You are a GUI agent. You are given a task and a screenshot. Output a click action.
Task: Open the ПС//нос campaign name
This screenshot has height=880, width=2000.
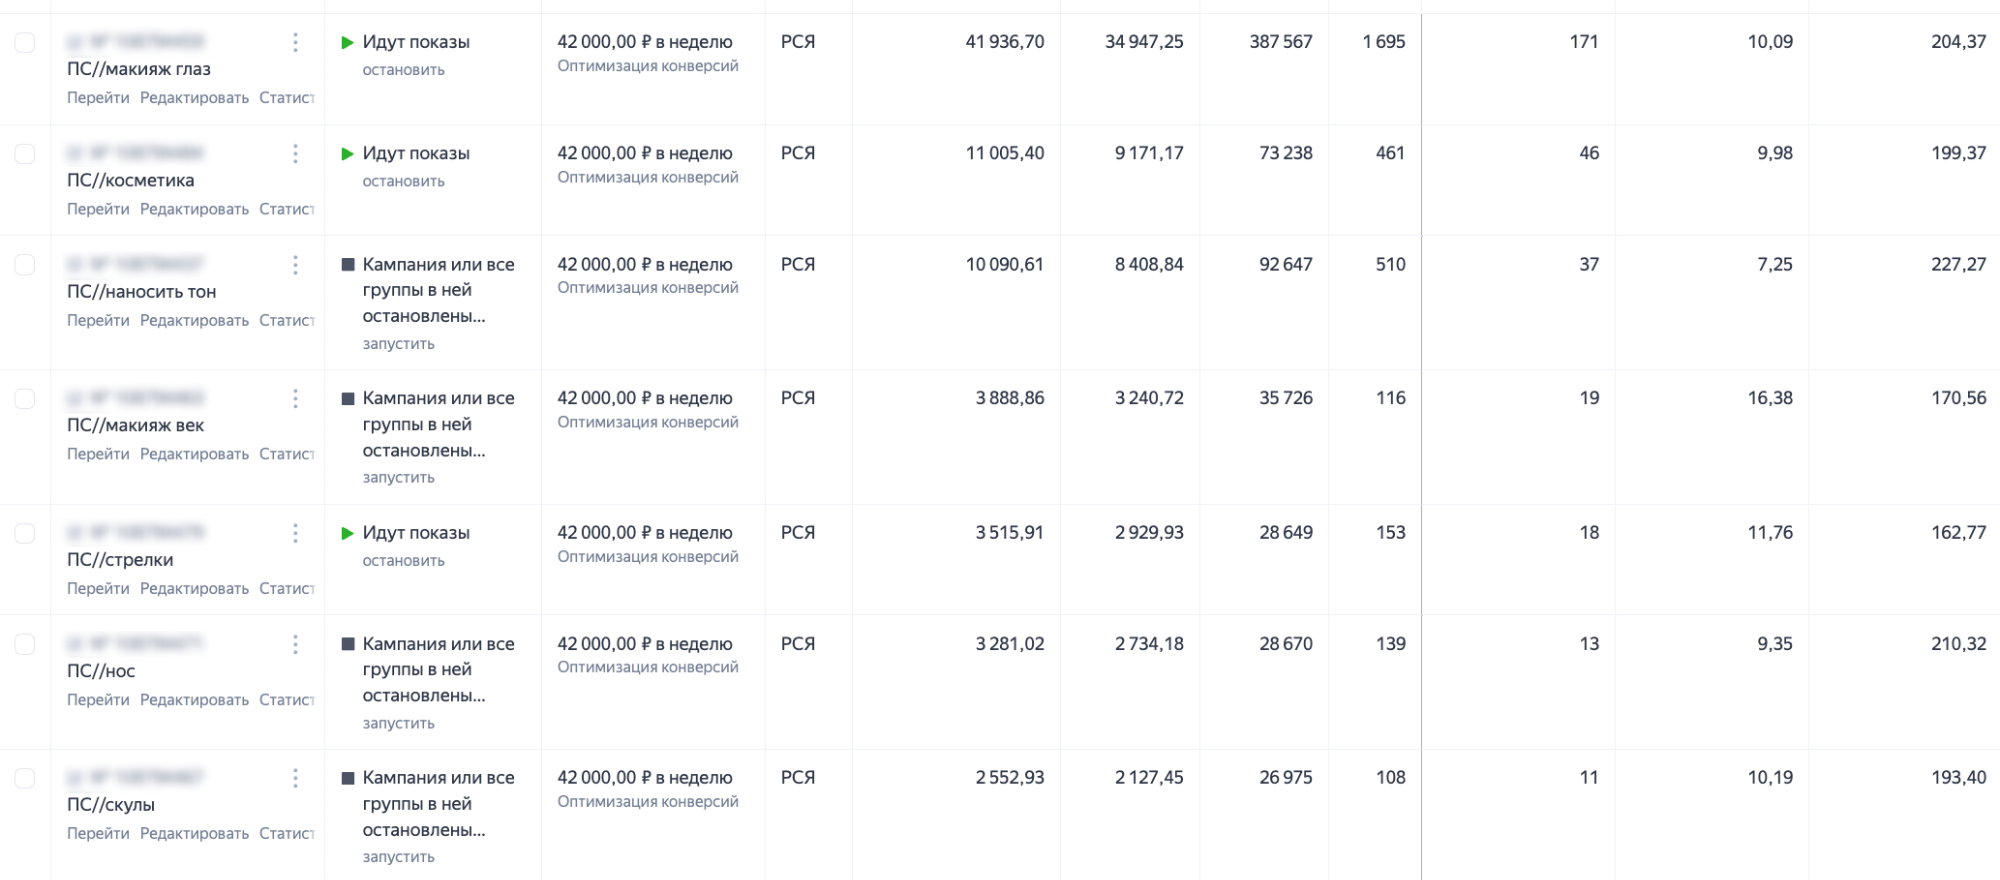(x=101, y=671)
